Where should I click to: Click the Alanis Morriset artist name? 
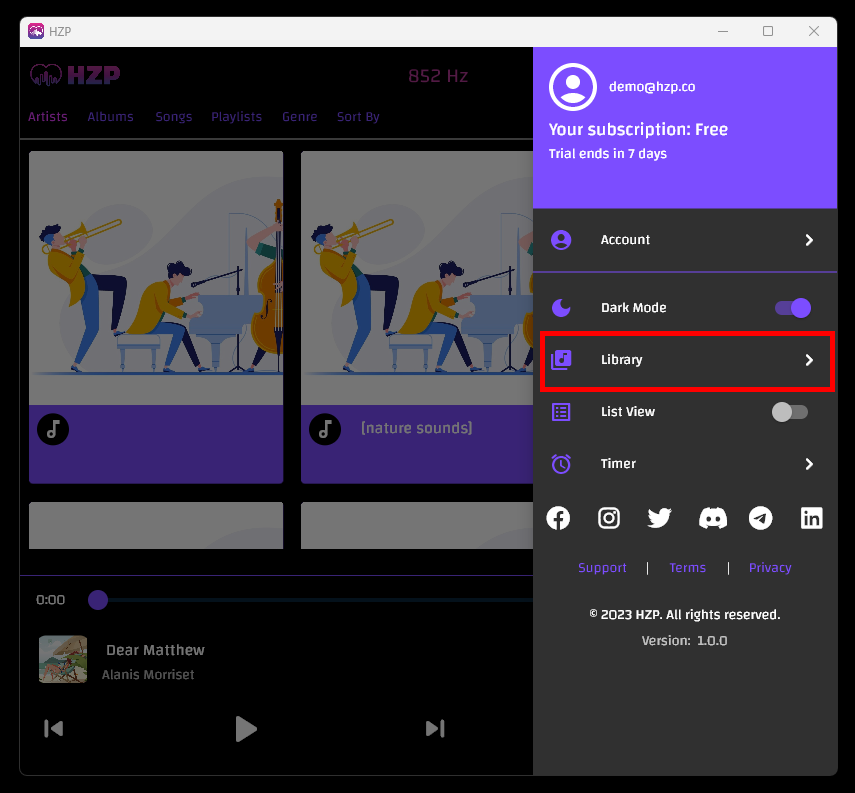pos(148,675)
